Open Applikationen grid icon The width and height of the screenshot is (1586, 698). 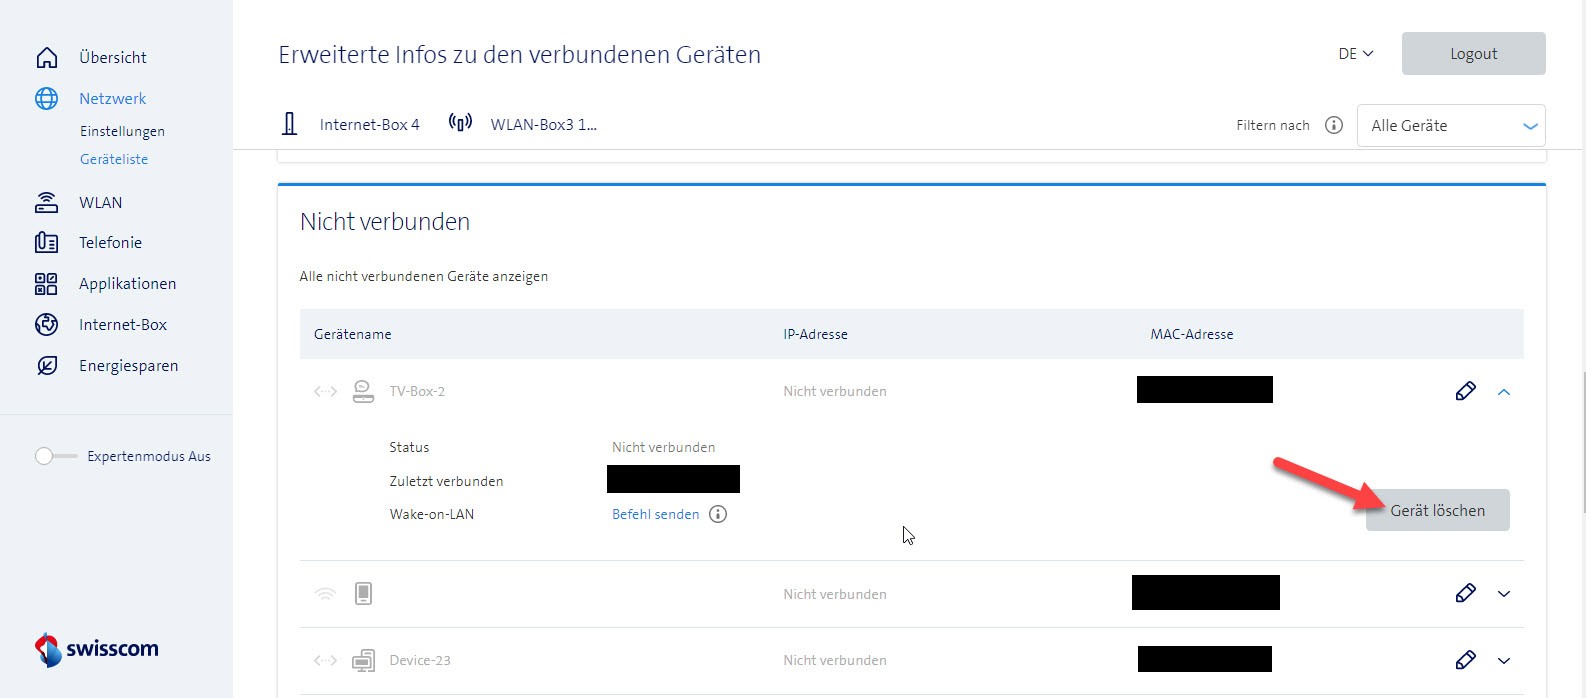click(x=46, y=284)
